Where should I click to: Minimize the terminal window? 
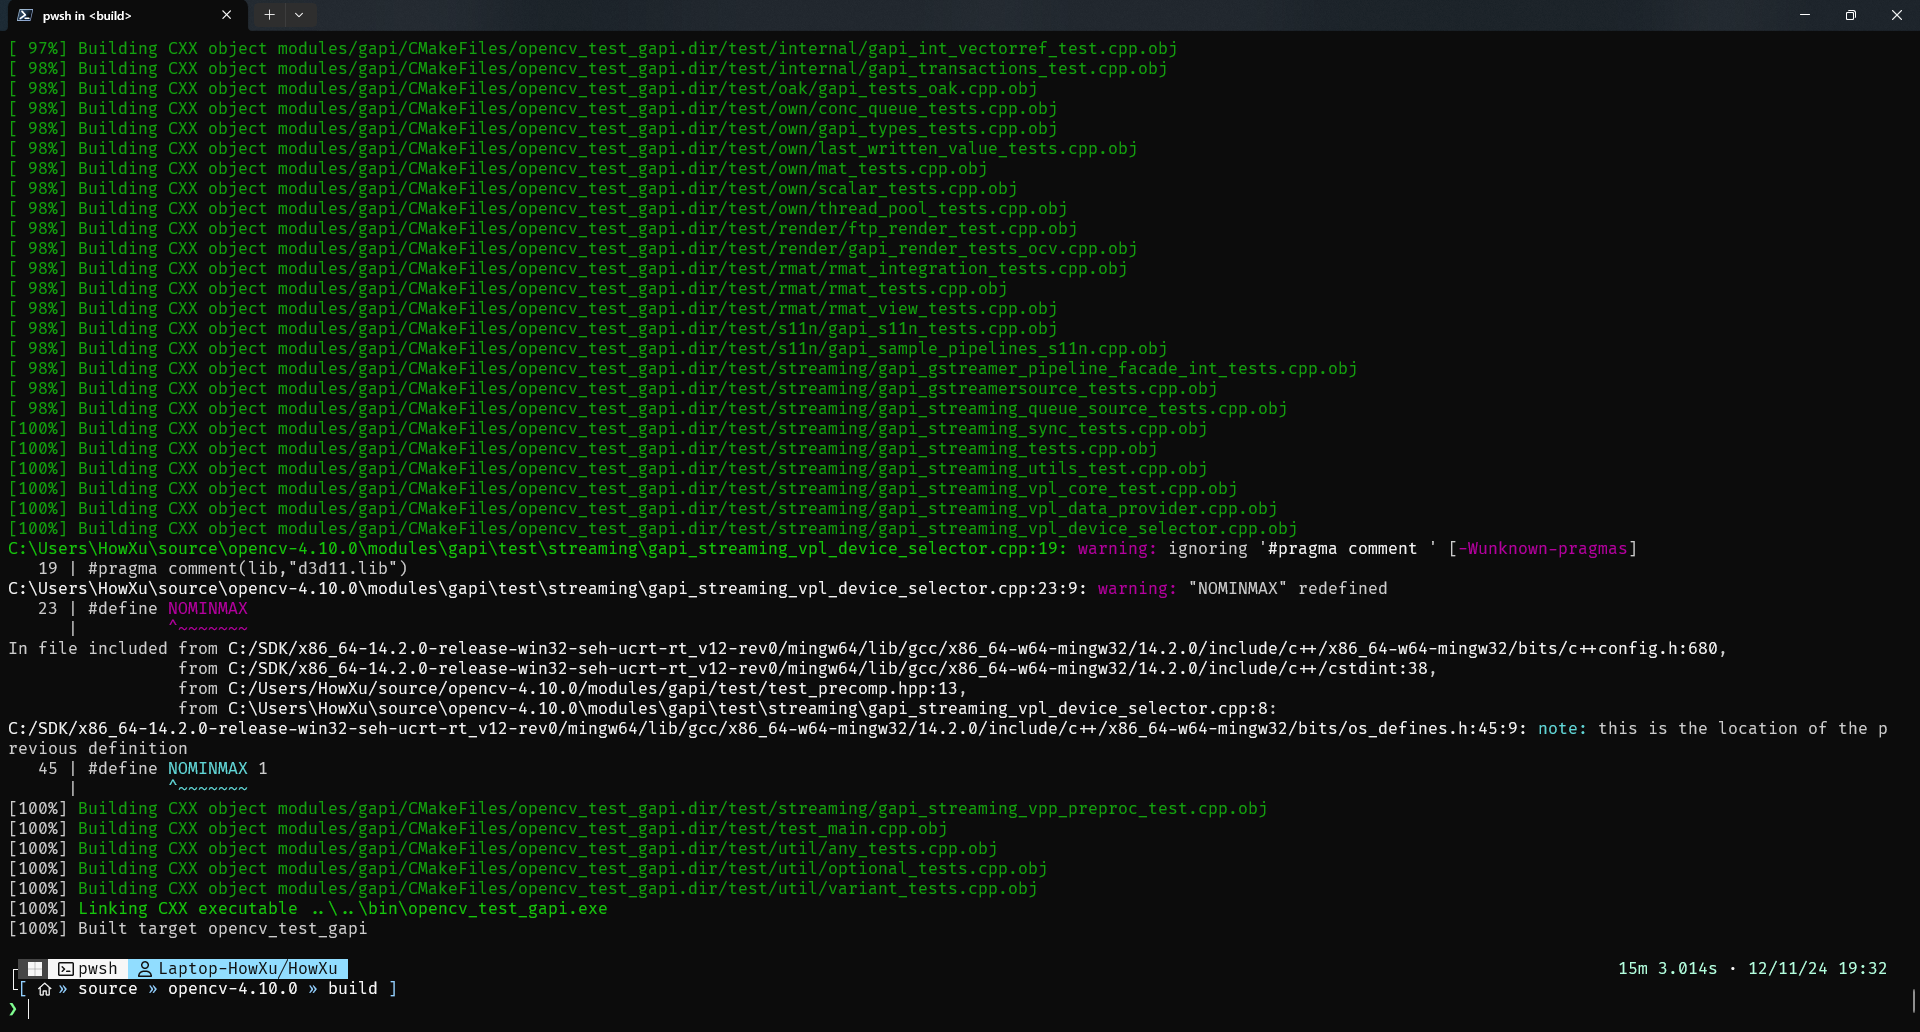click(x=1805, y=15)
